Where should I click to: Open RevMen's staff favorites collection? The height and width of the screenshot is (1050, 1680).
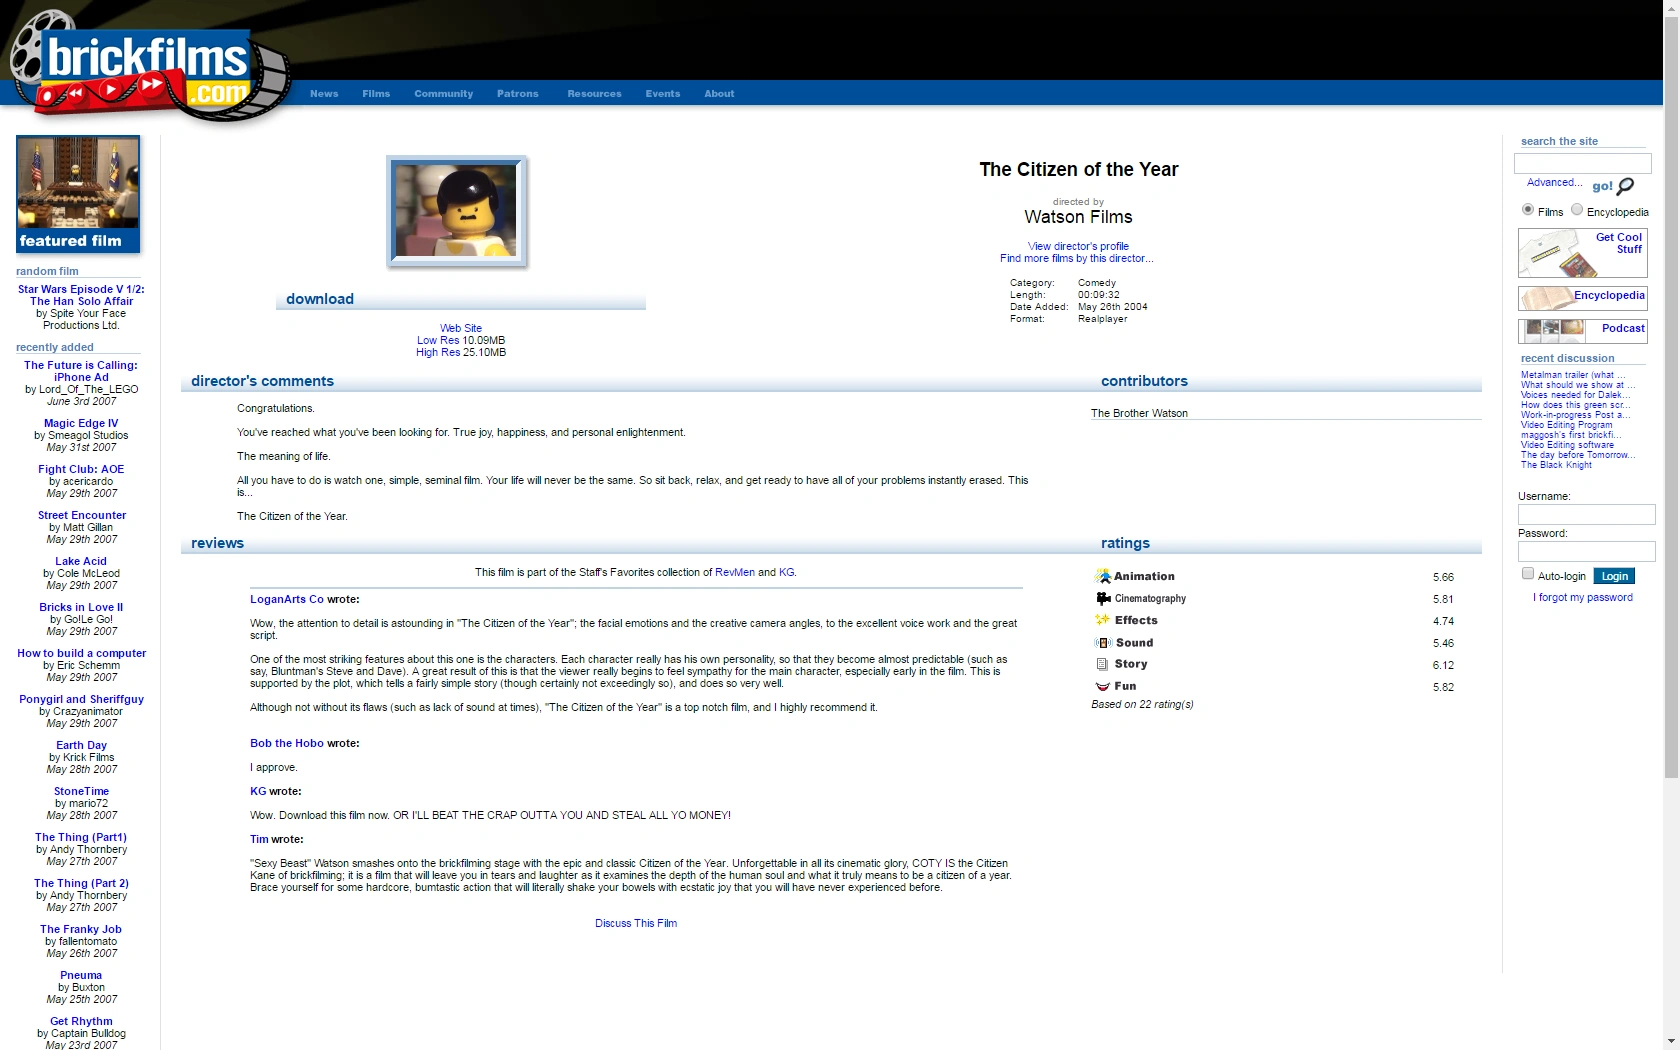point(735,572)
